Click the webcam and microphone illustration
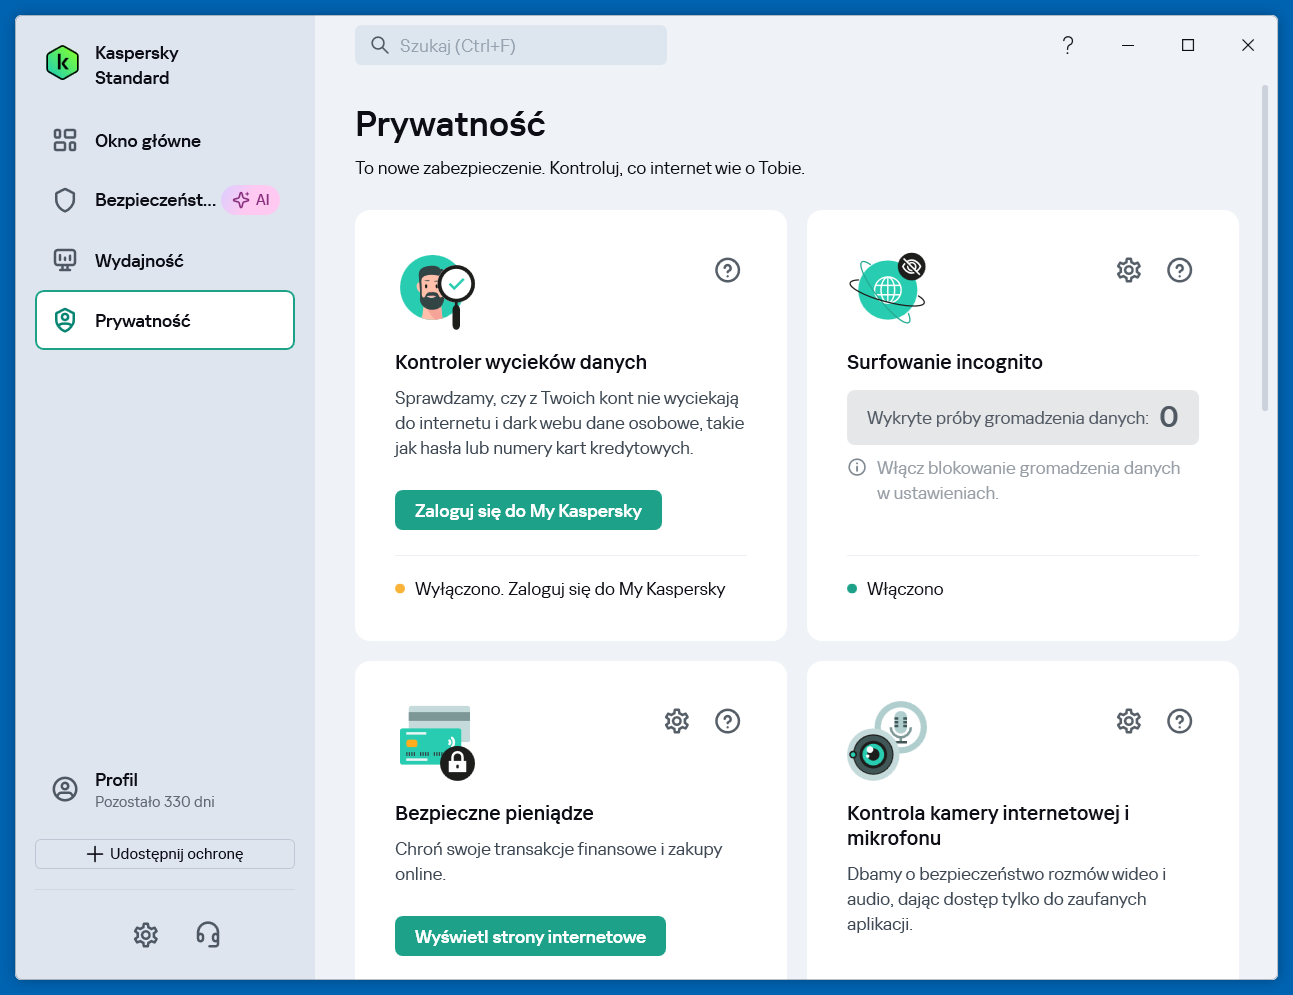The image size is (1293, 995). click(x=887, y=741)
